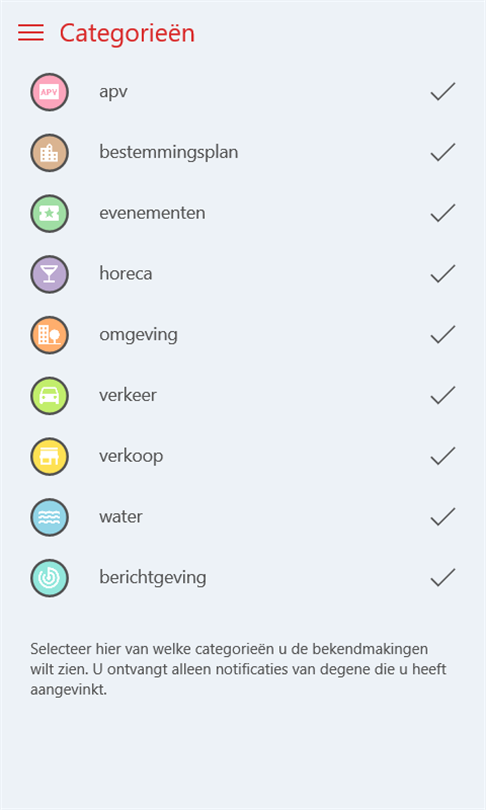This screenshot has width=486, height=810.
Task: Select the orange omgeving icon
Action: point(49,335)
